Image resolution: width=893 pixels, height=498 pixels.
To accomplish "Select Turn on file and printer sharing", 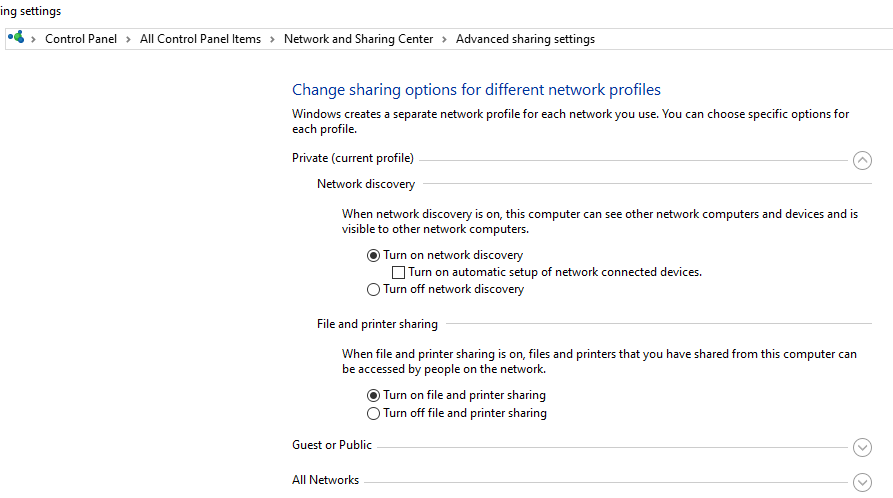I will (x=374, y=395).
